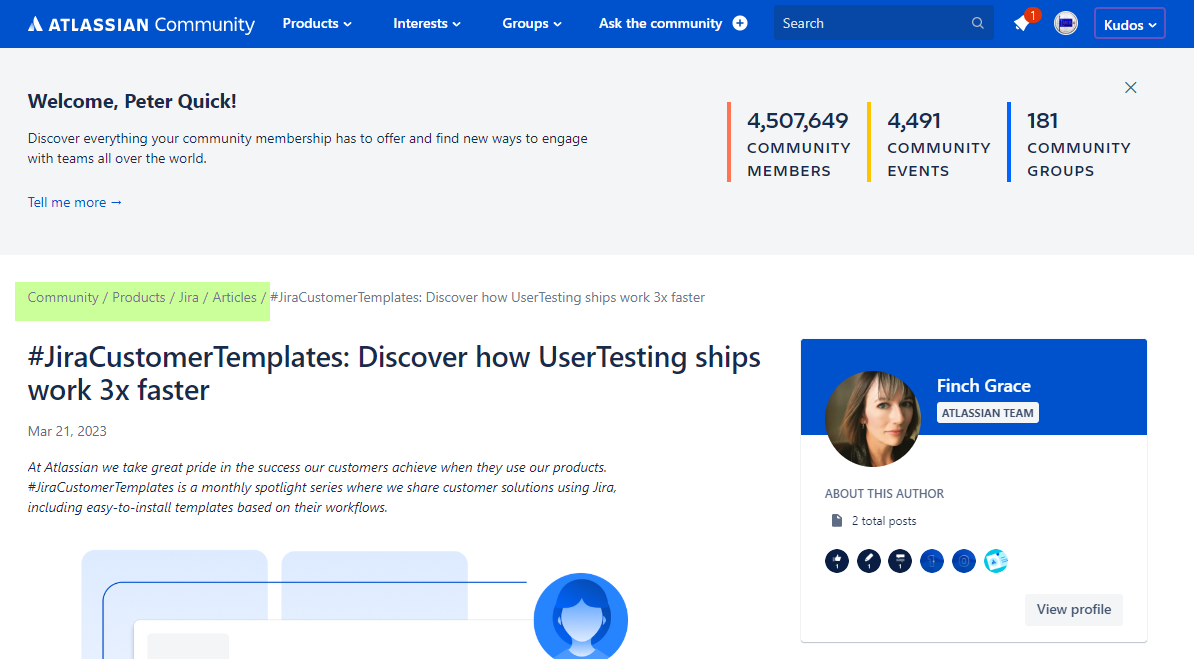This screenshot has height=659, width=1194.
Task: Open the Kudos dropdown button
Action: tap(1130, 24)
